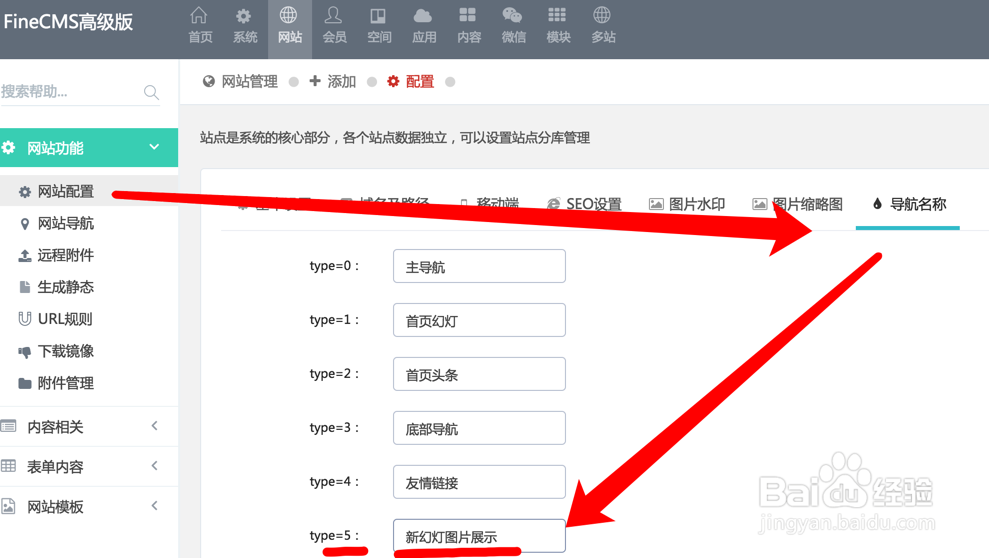Open the 空间 space icon in top bar

(378, 15)
